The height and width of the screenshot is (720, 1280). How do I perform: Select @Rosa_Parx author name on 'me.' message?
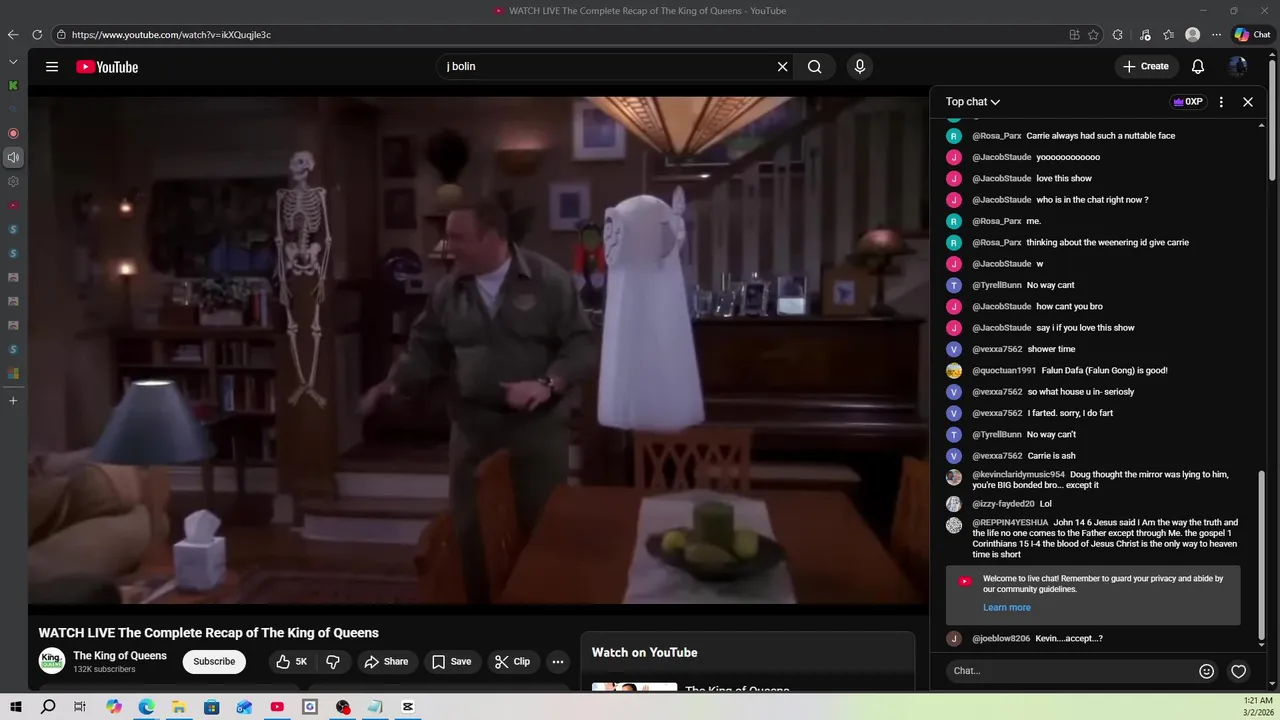click(x=997, y=221)
